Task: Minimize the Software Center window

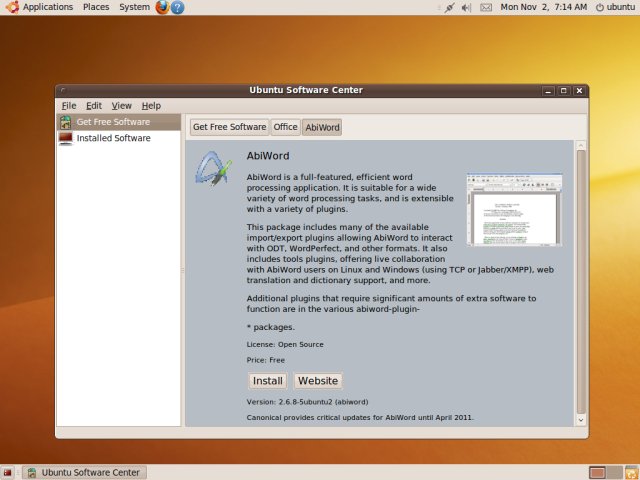Action: (548, 91)
